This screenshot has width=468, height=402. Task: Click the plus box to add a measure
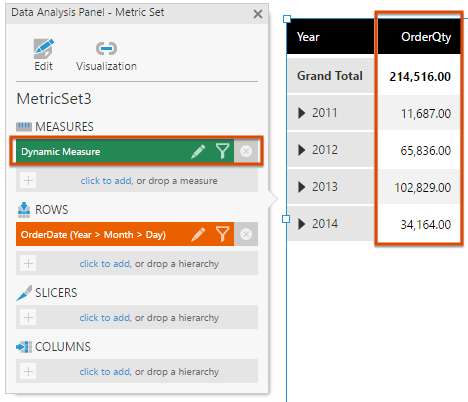coord(28,181)
